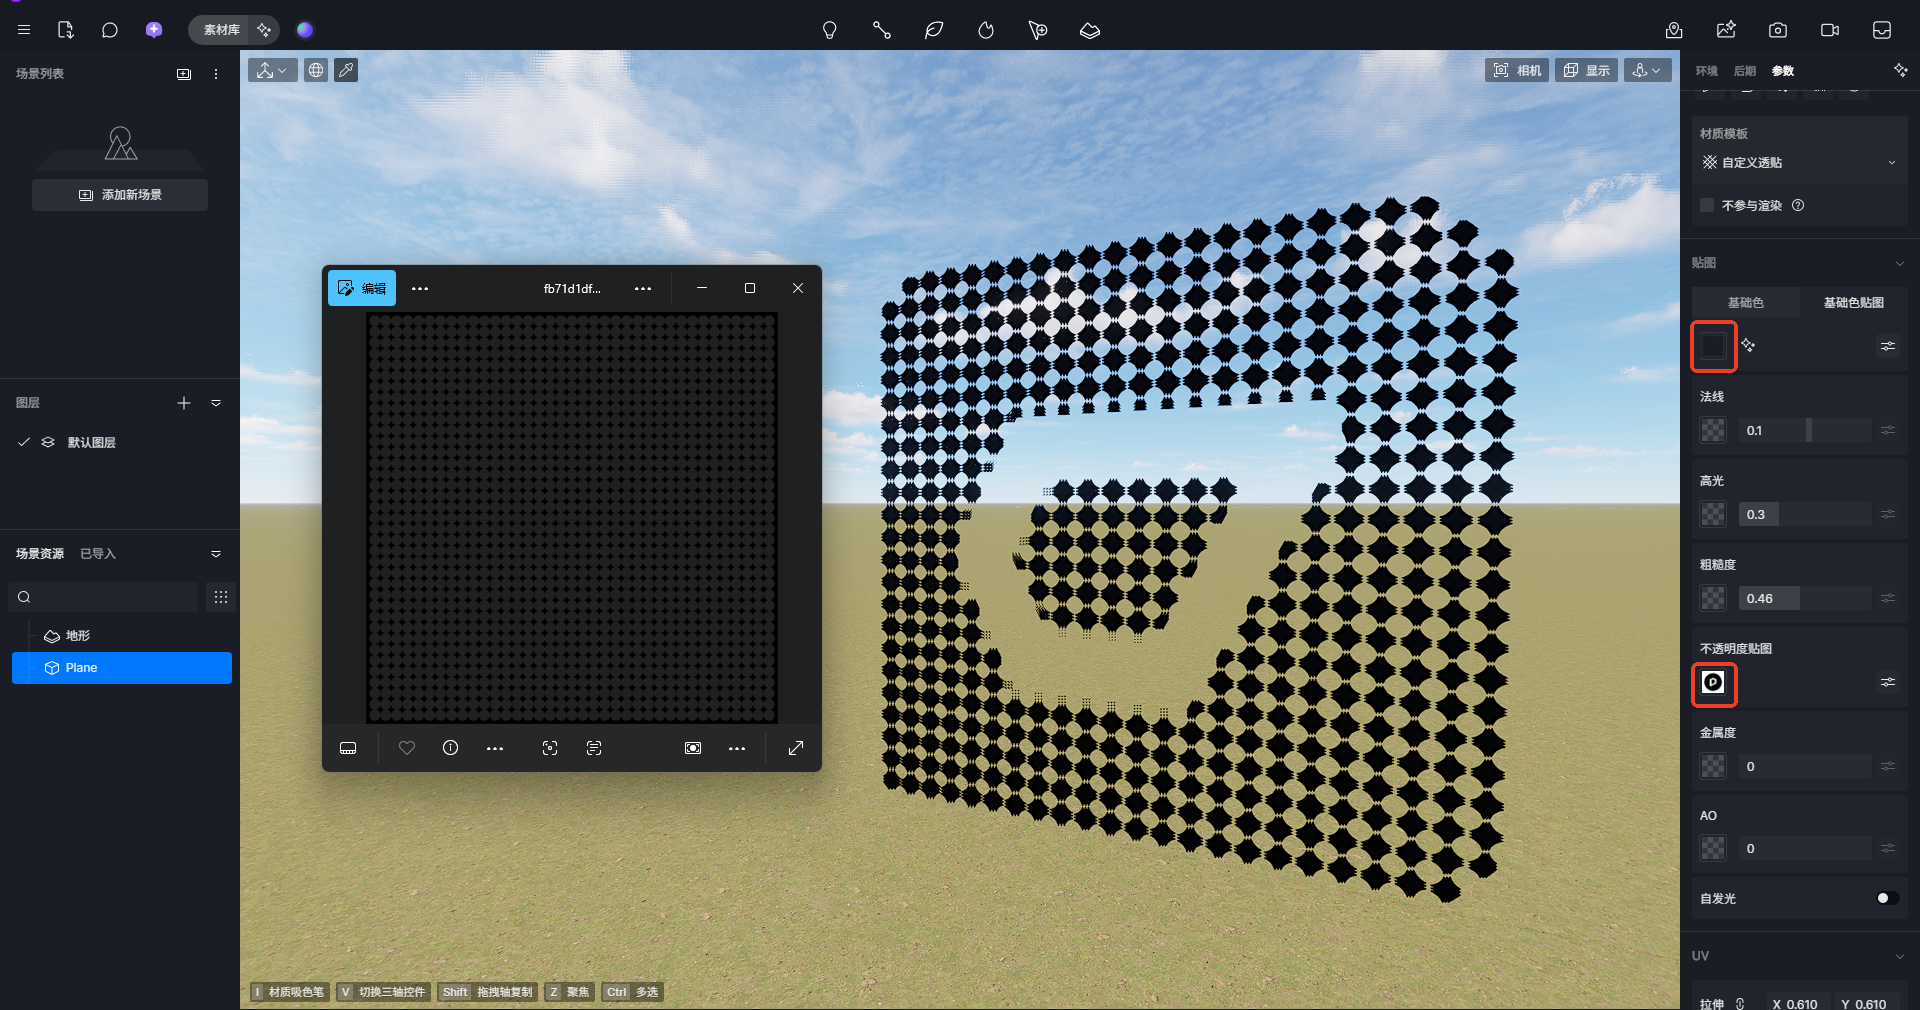Select the 基础色贴图 tab
The width and height of the screenshot is (1920, 1010).
point(1854,302)
